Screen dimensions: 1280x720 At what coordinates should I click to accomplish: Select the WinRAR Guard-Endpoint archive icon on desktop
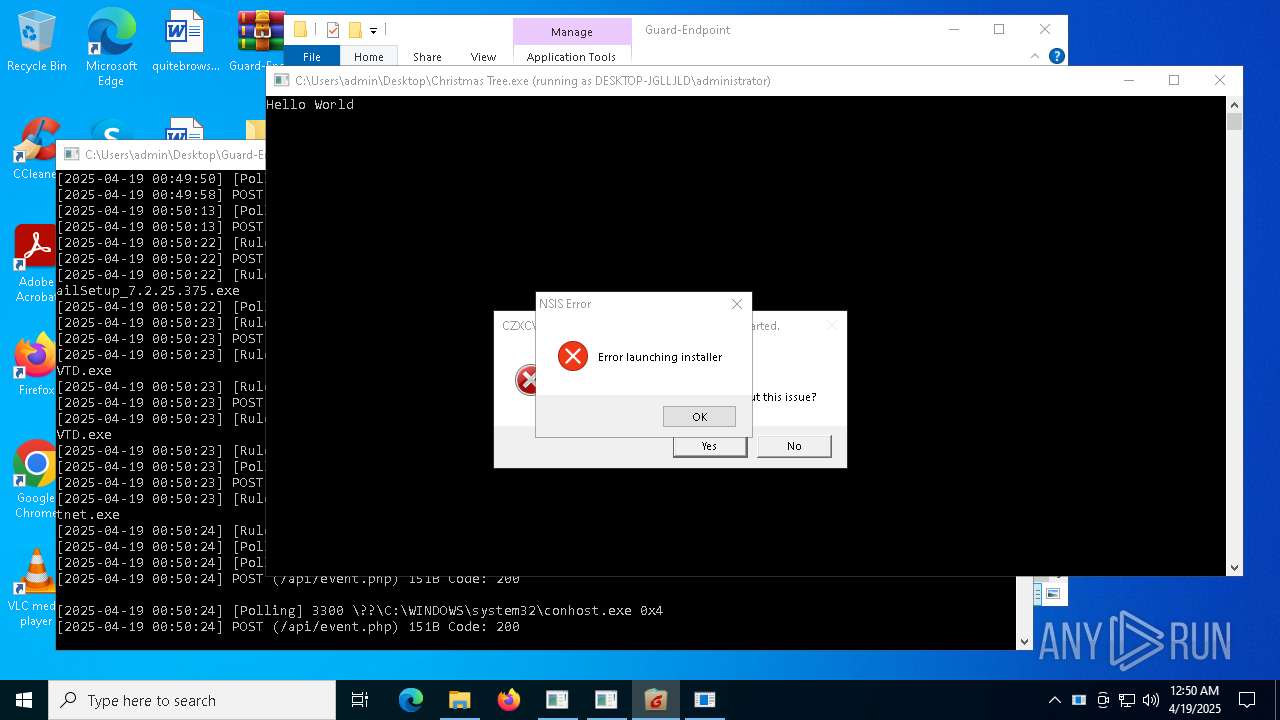pyautogui.click(x=259, y=40)
